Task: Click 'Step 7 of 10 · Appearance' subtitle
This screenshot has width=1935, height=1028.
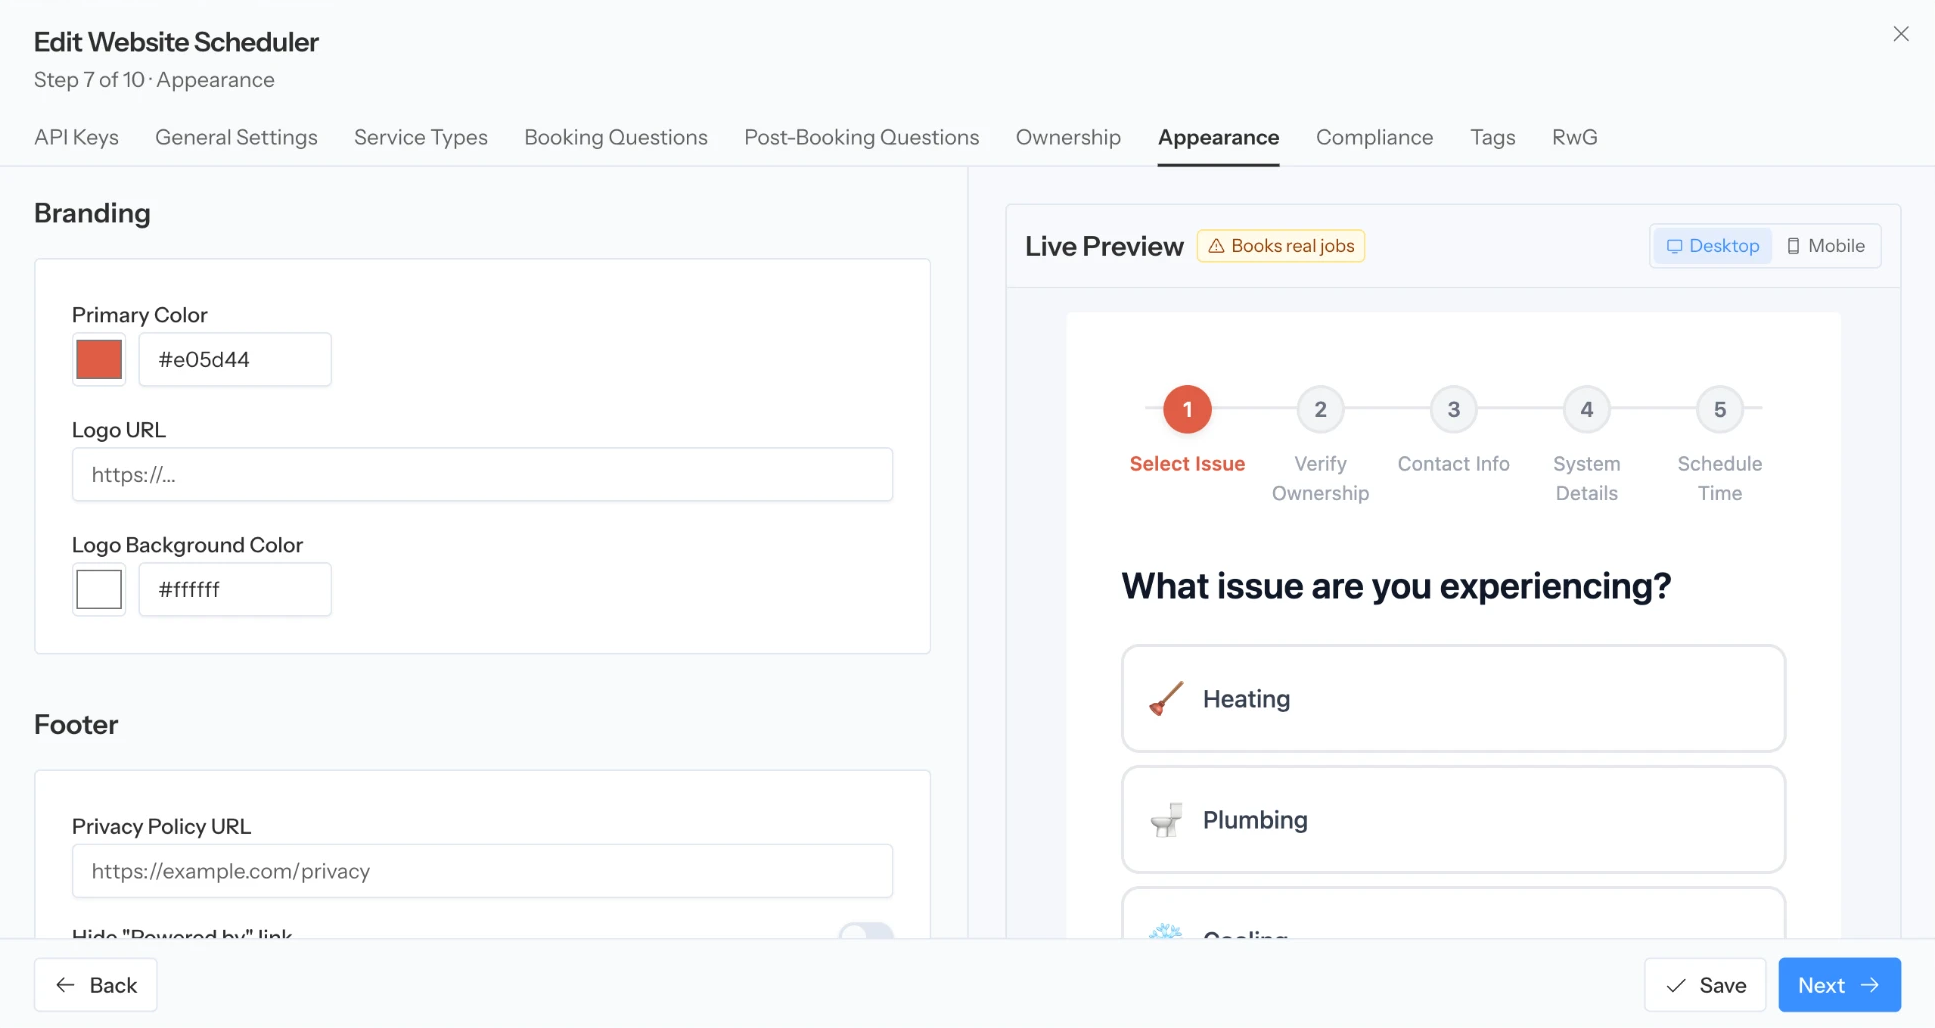Action: coord(154,80)
